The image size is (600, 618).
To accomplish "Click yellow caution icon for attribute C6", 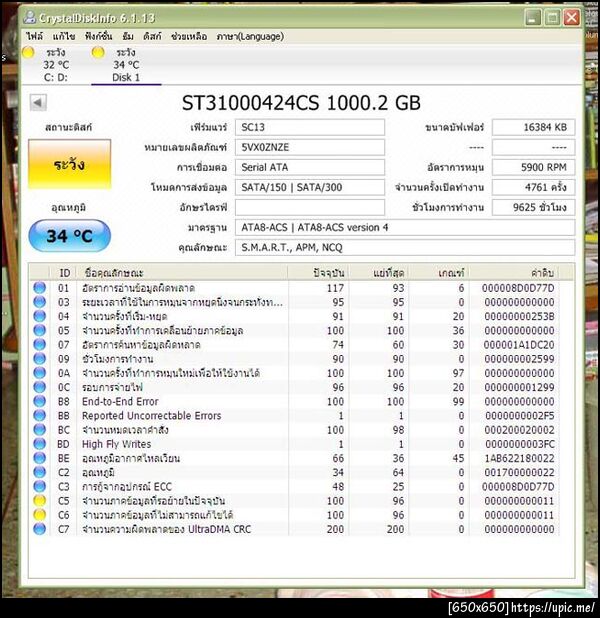I will [x=39, y=515].
